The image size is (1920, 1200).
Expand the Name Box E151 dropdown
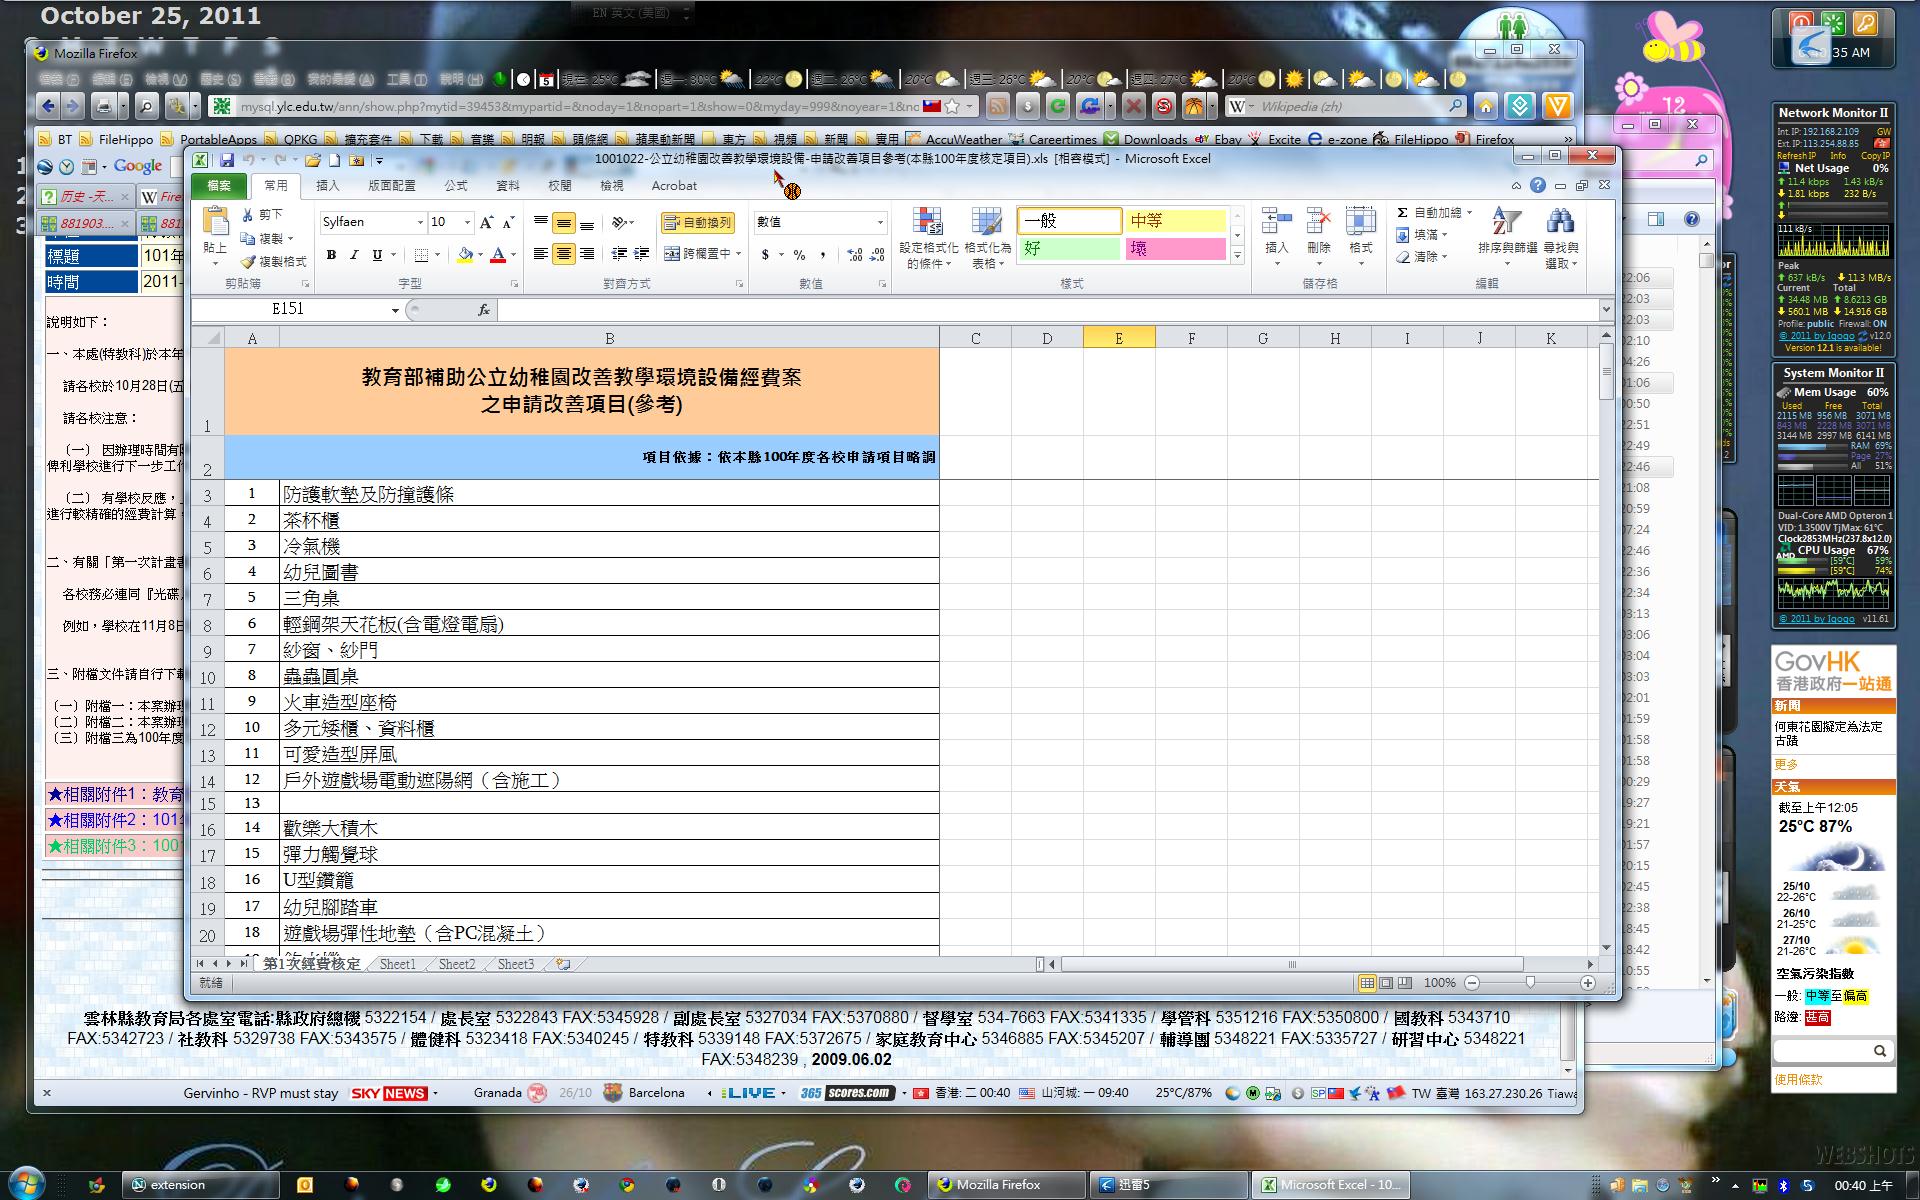[395, 310]
